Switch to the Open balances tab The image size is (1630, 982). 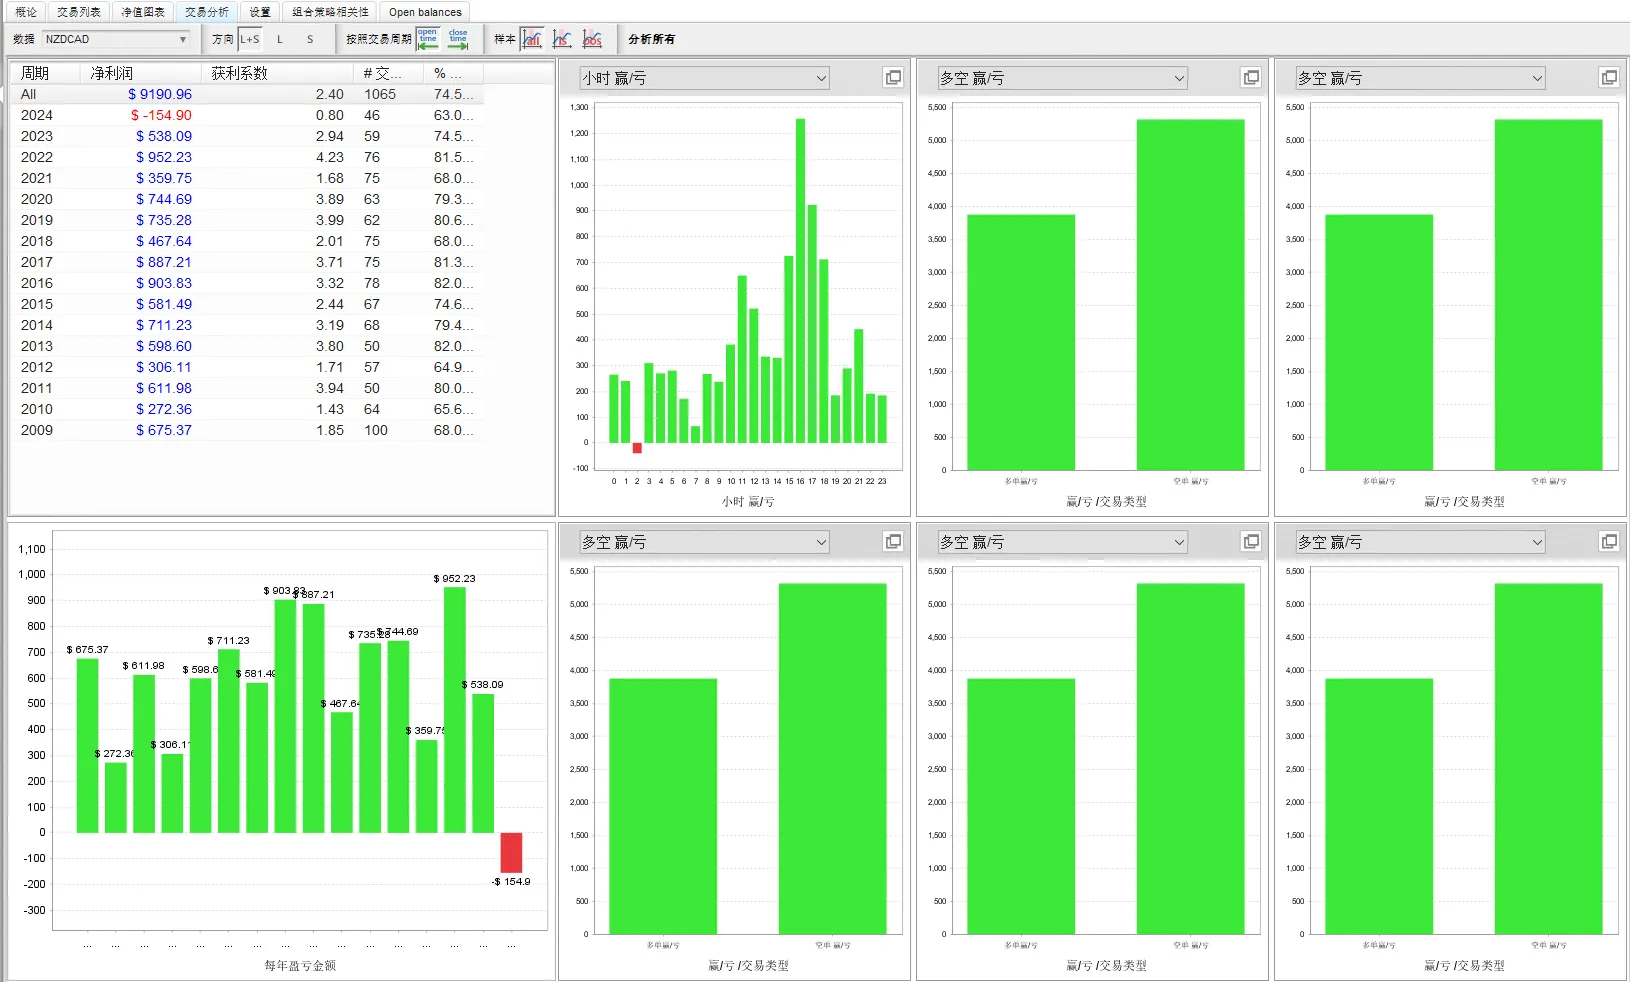[425, 12]
